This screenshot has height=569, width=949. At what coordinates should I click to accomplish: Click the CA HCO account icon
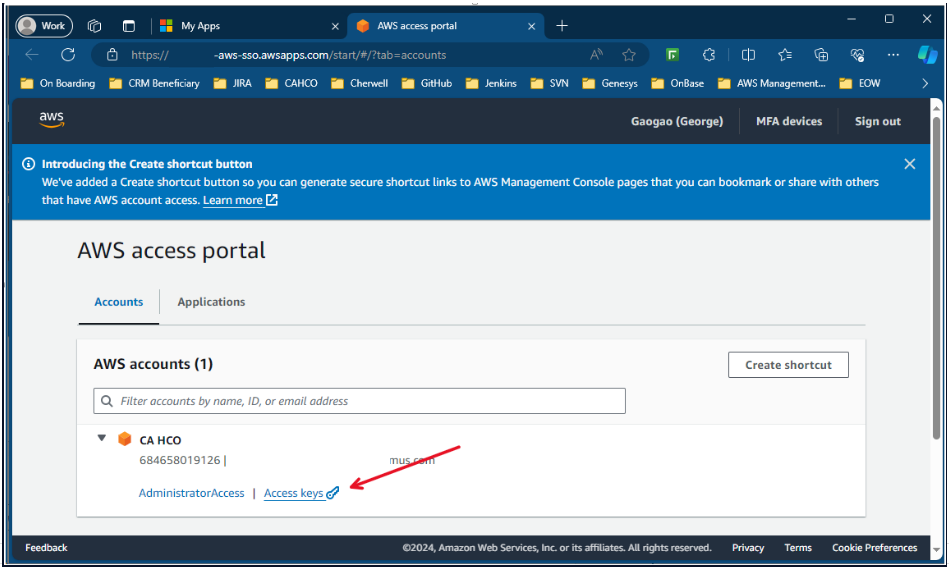tap(125, 439)
